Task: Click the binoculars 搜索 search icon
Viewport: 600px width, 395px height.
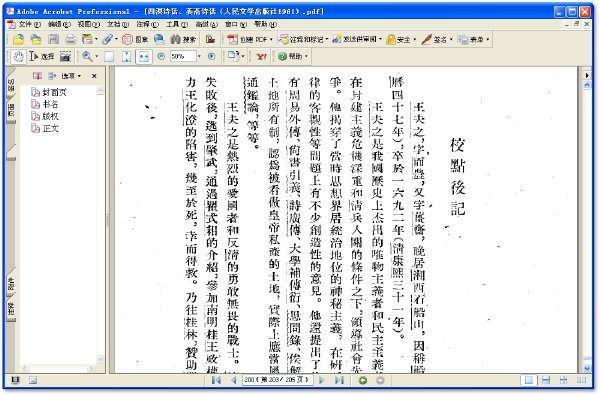Action: (183, 39)
